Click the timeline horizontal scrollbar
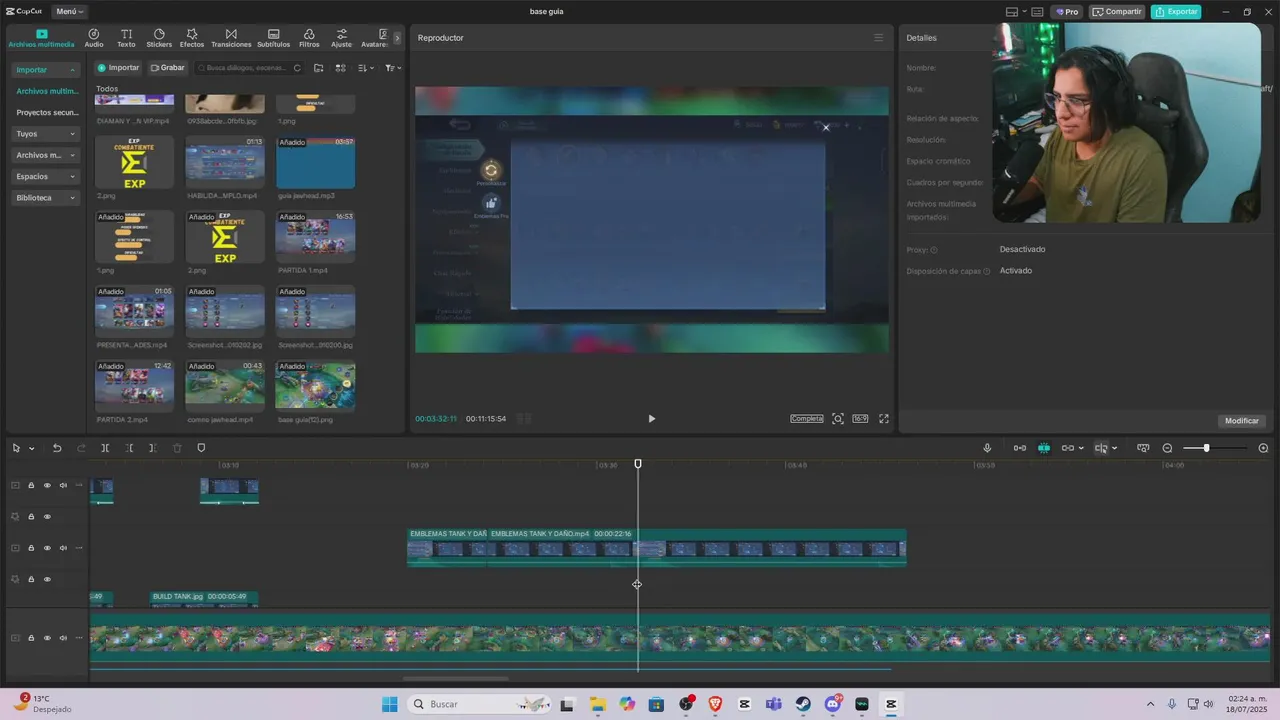 (455, 680)
